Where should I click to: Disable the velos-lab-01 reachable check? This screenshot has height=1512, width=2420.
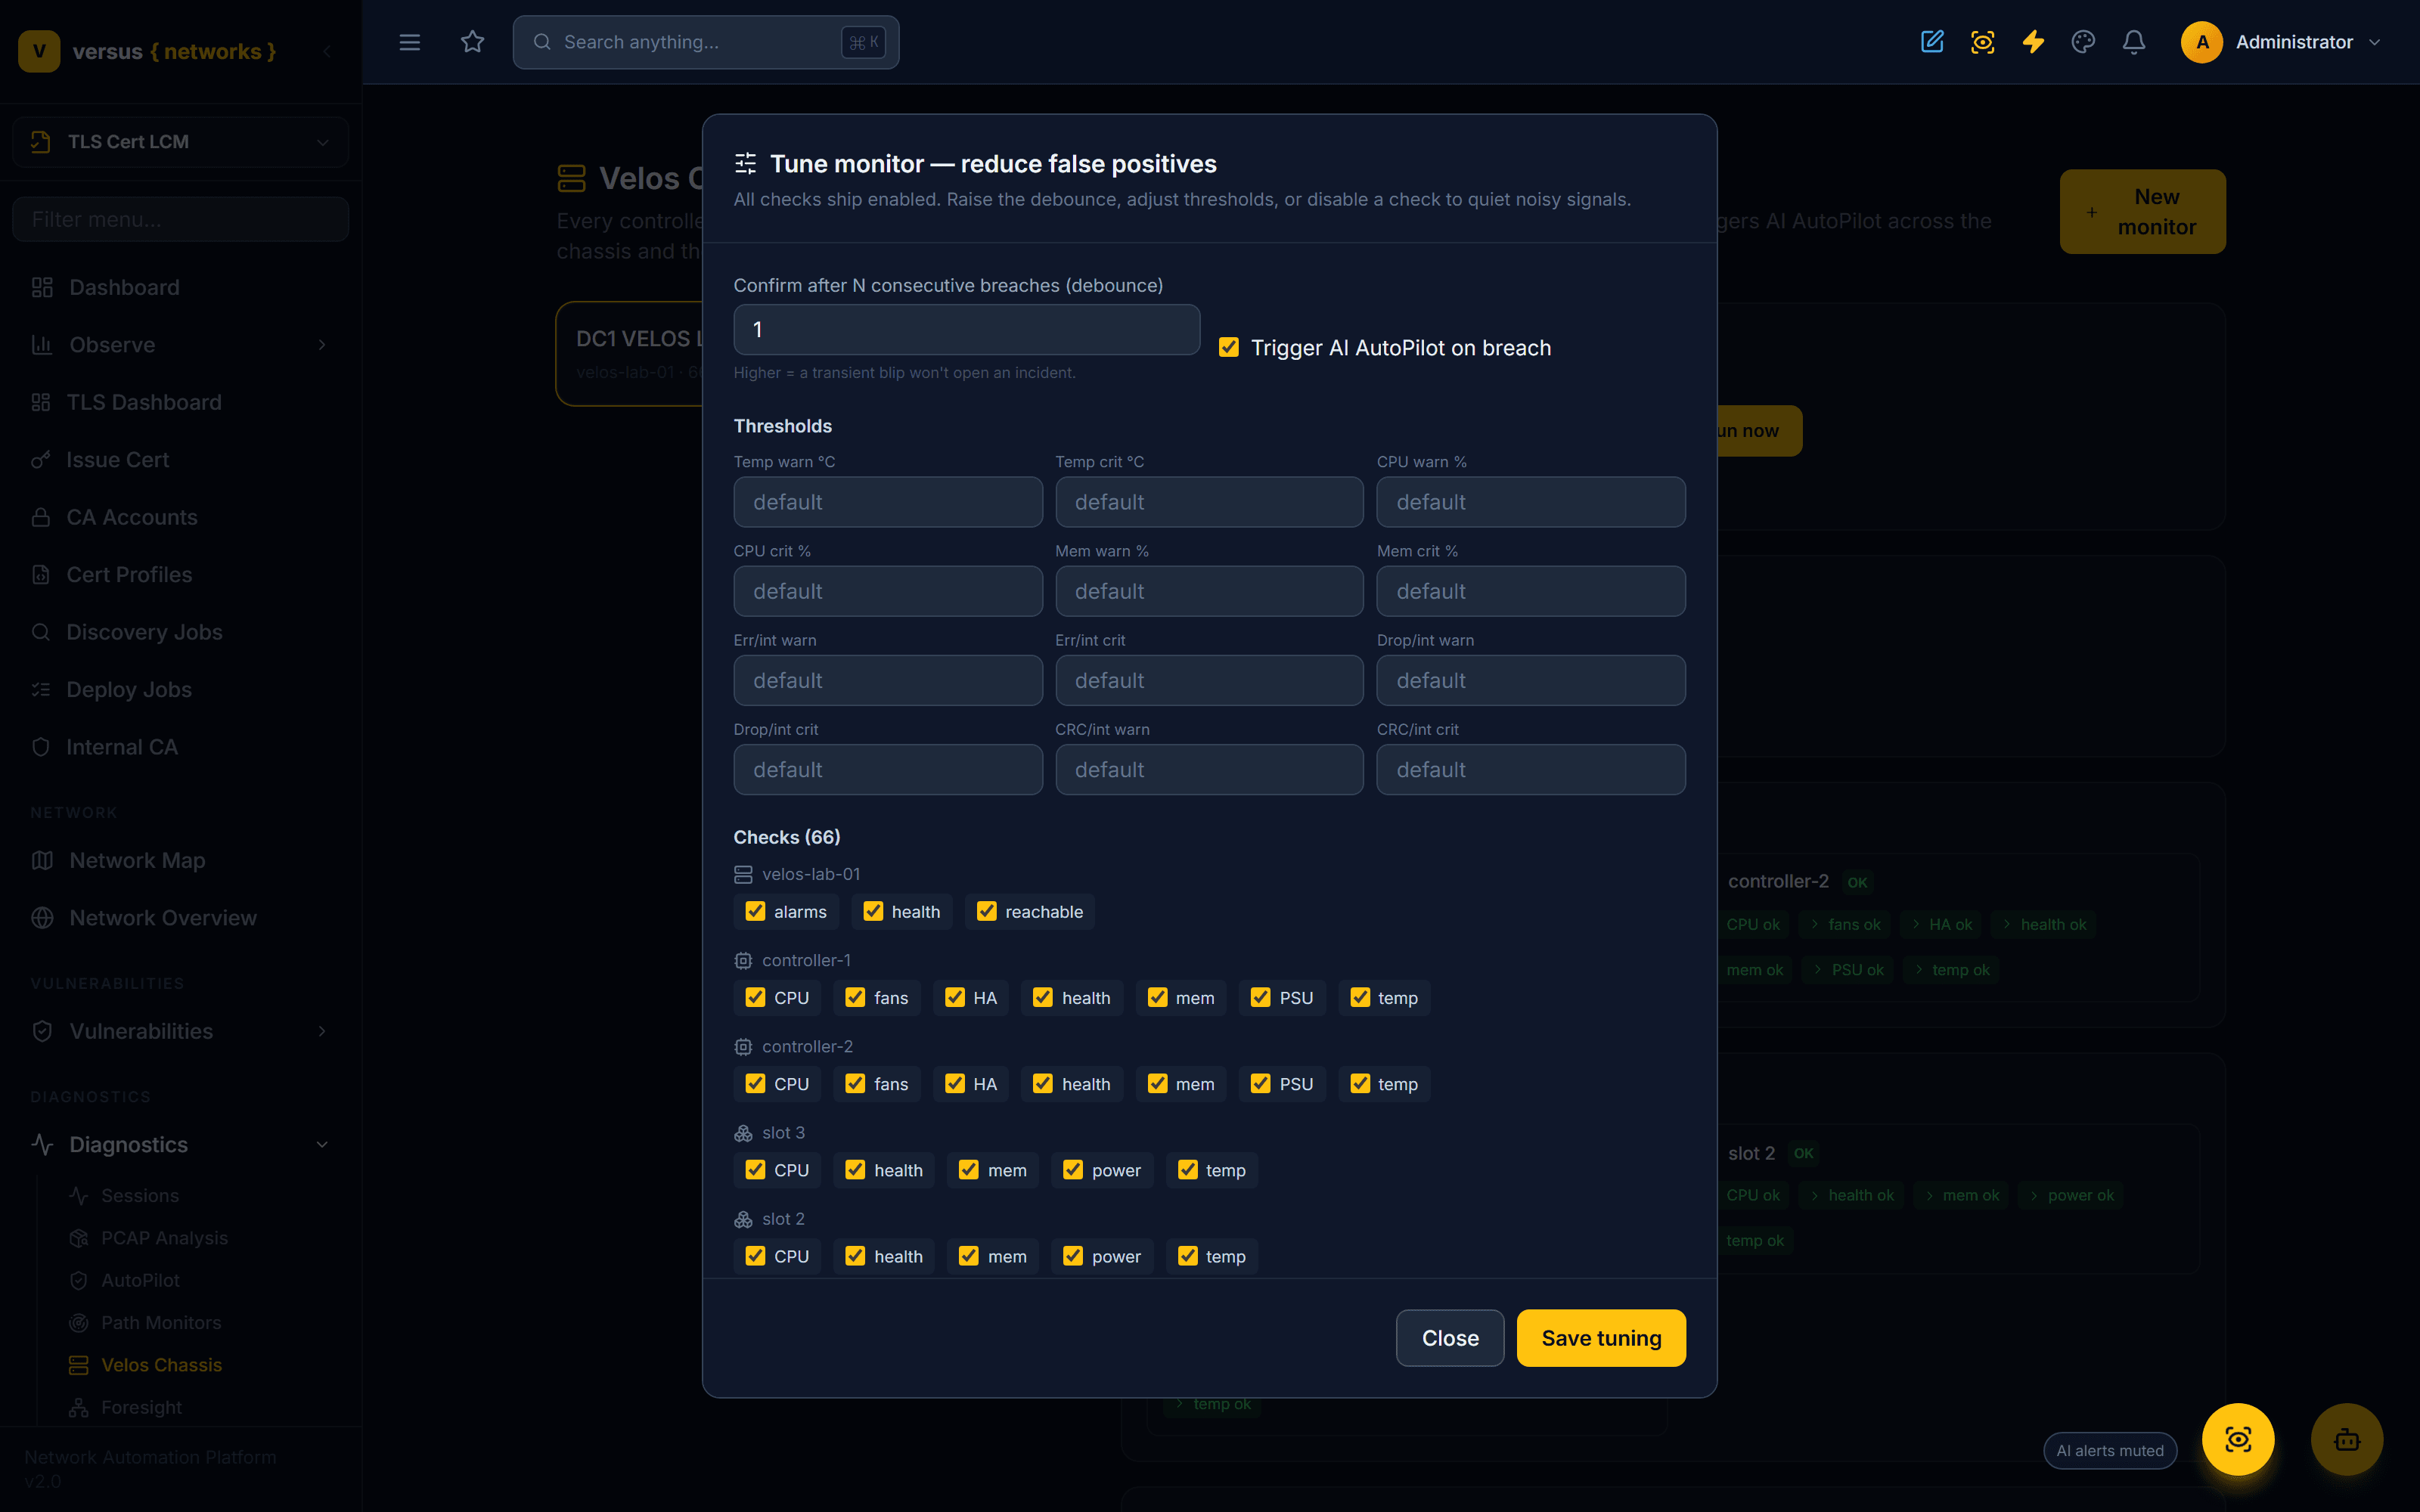pos(987,911)
